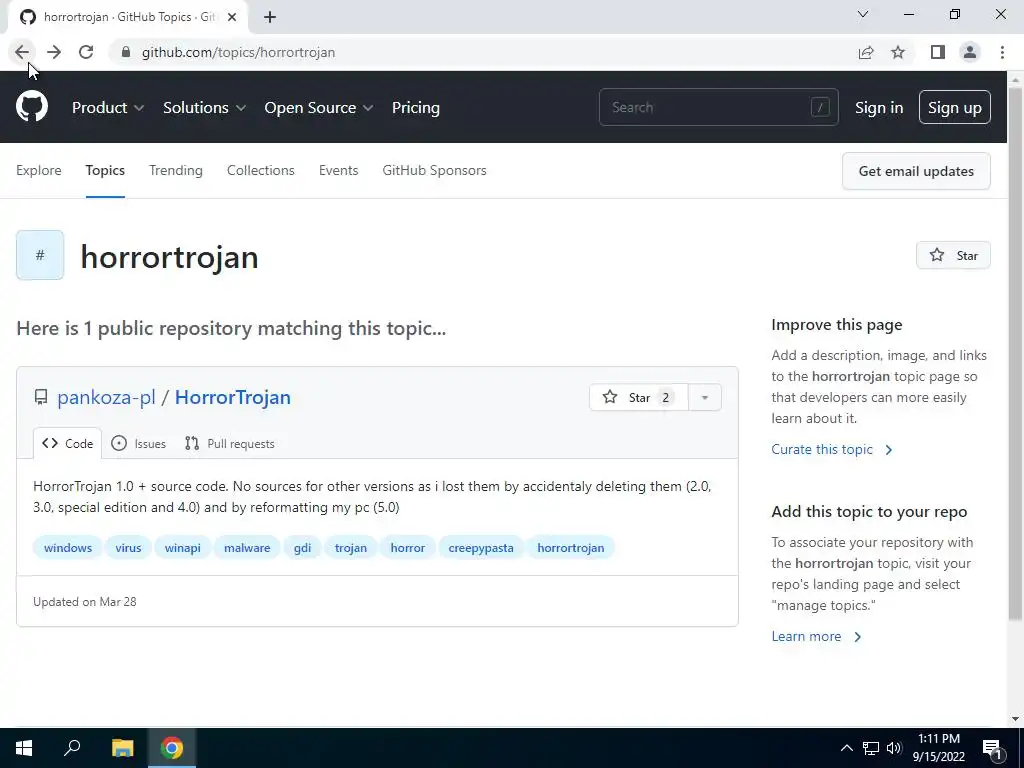Click the Sign up button

[x=955, y=107]
